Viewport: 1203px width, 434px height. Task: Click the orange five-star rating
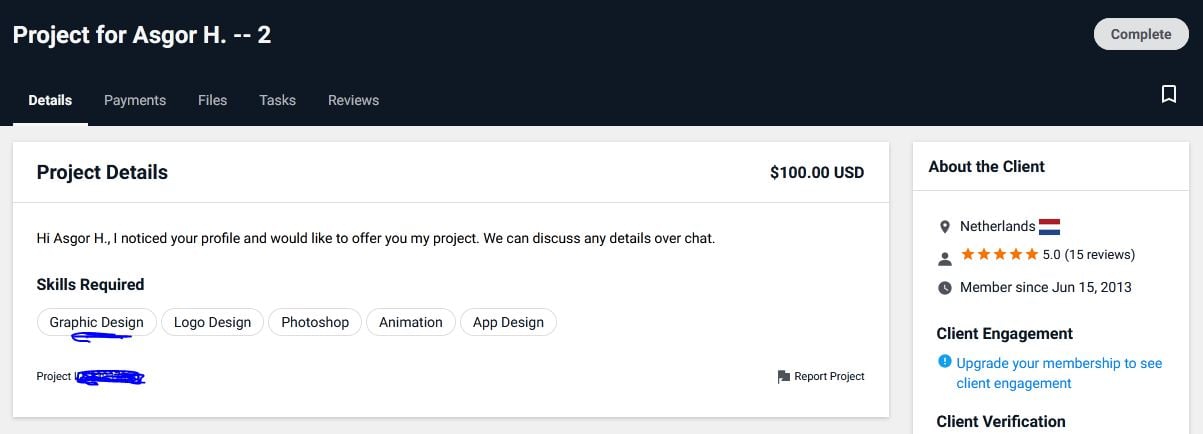tap(999, 255)
